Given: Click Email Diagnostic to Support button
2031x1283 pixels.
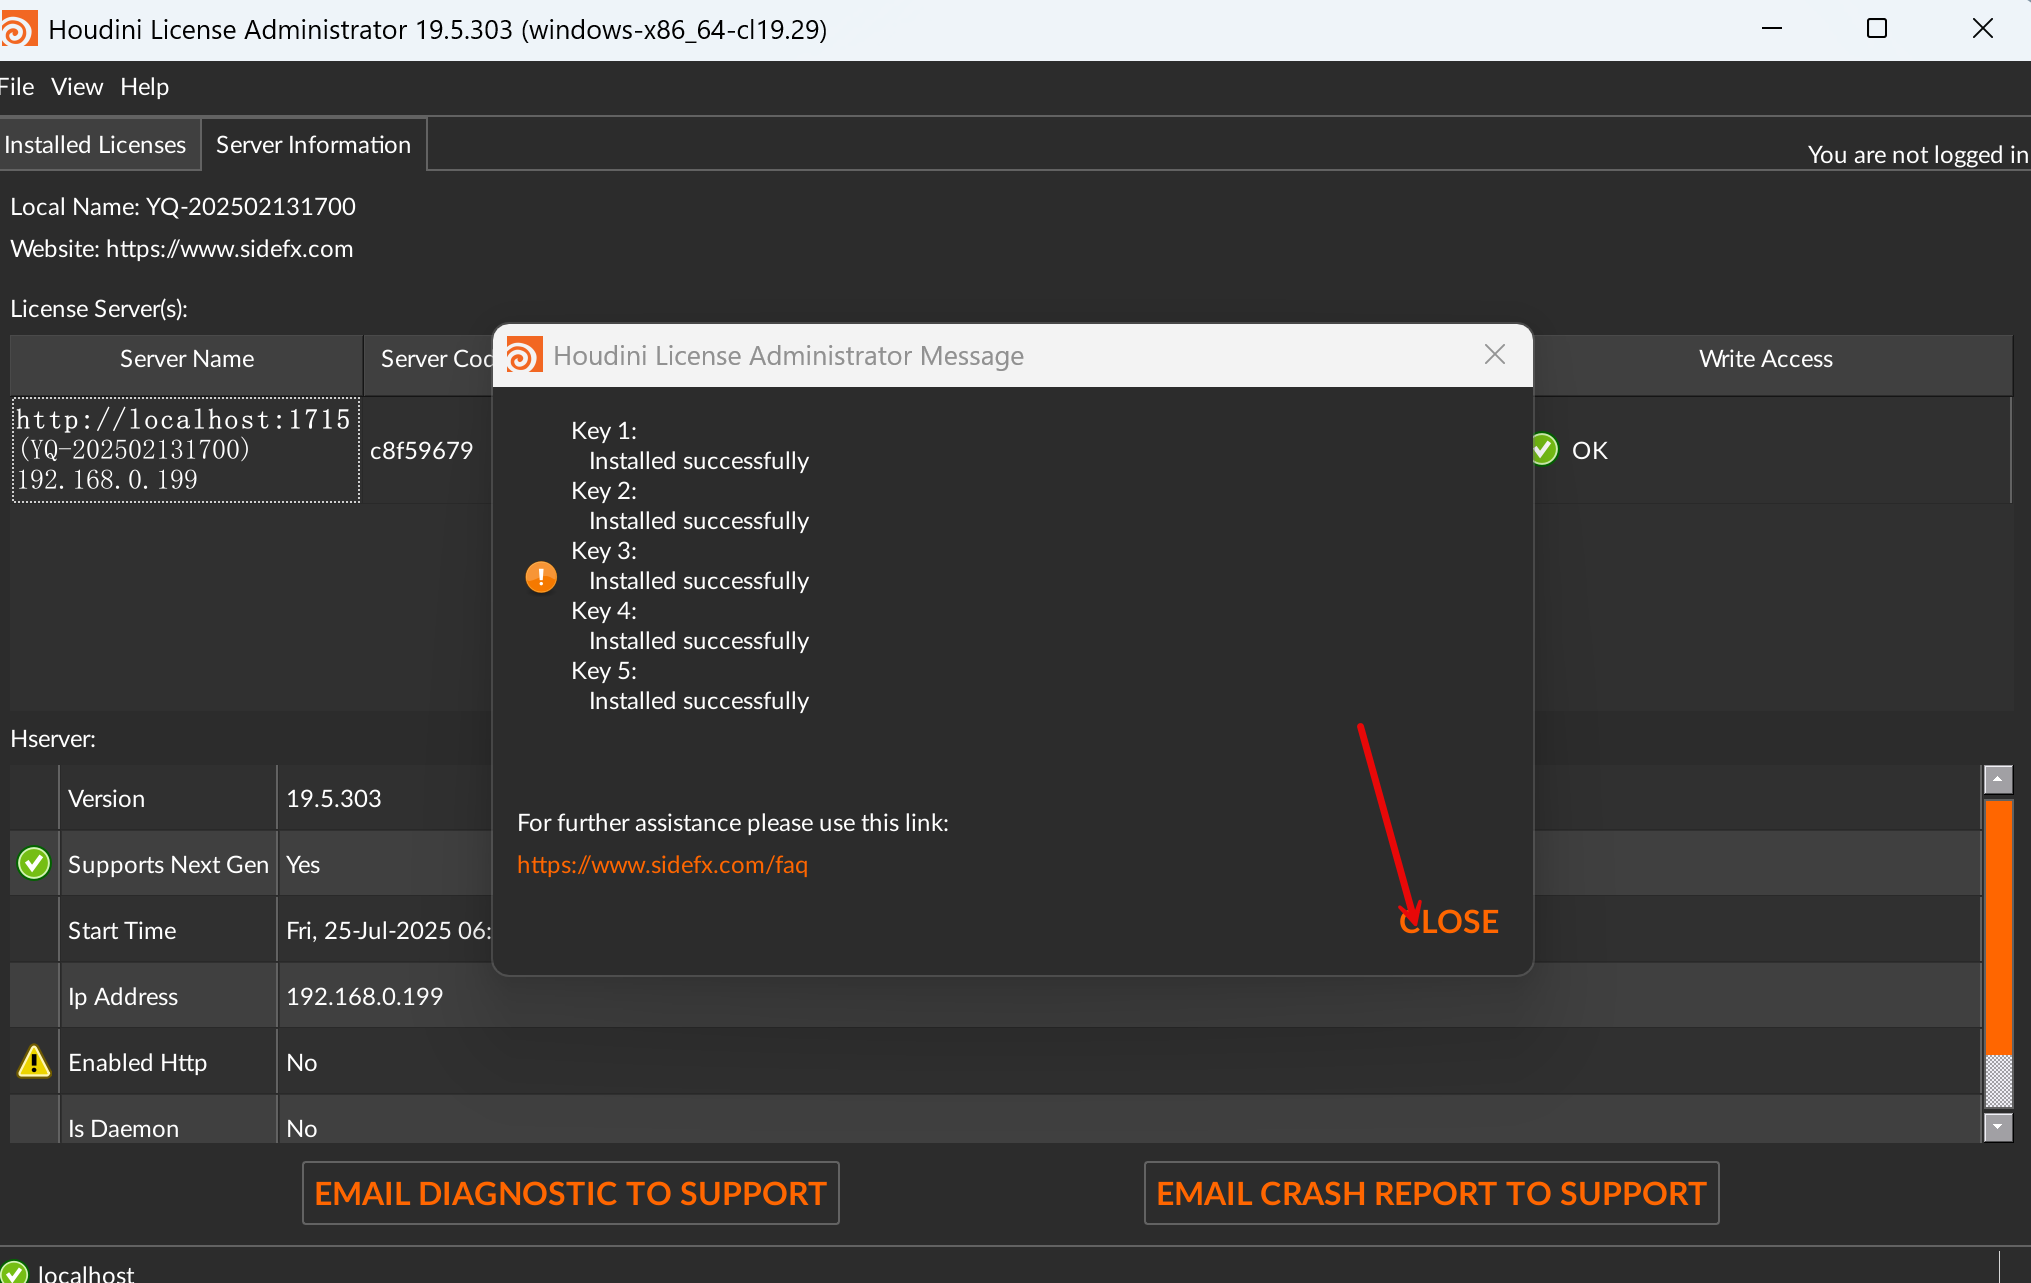Looking at the screenshot, I should coord(570,1193).
